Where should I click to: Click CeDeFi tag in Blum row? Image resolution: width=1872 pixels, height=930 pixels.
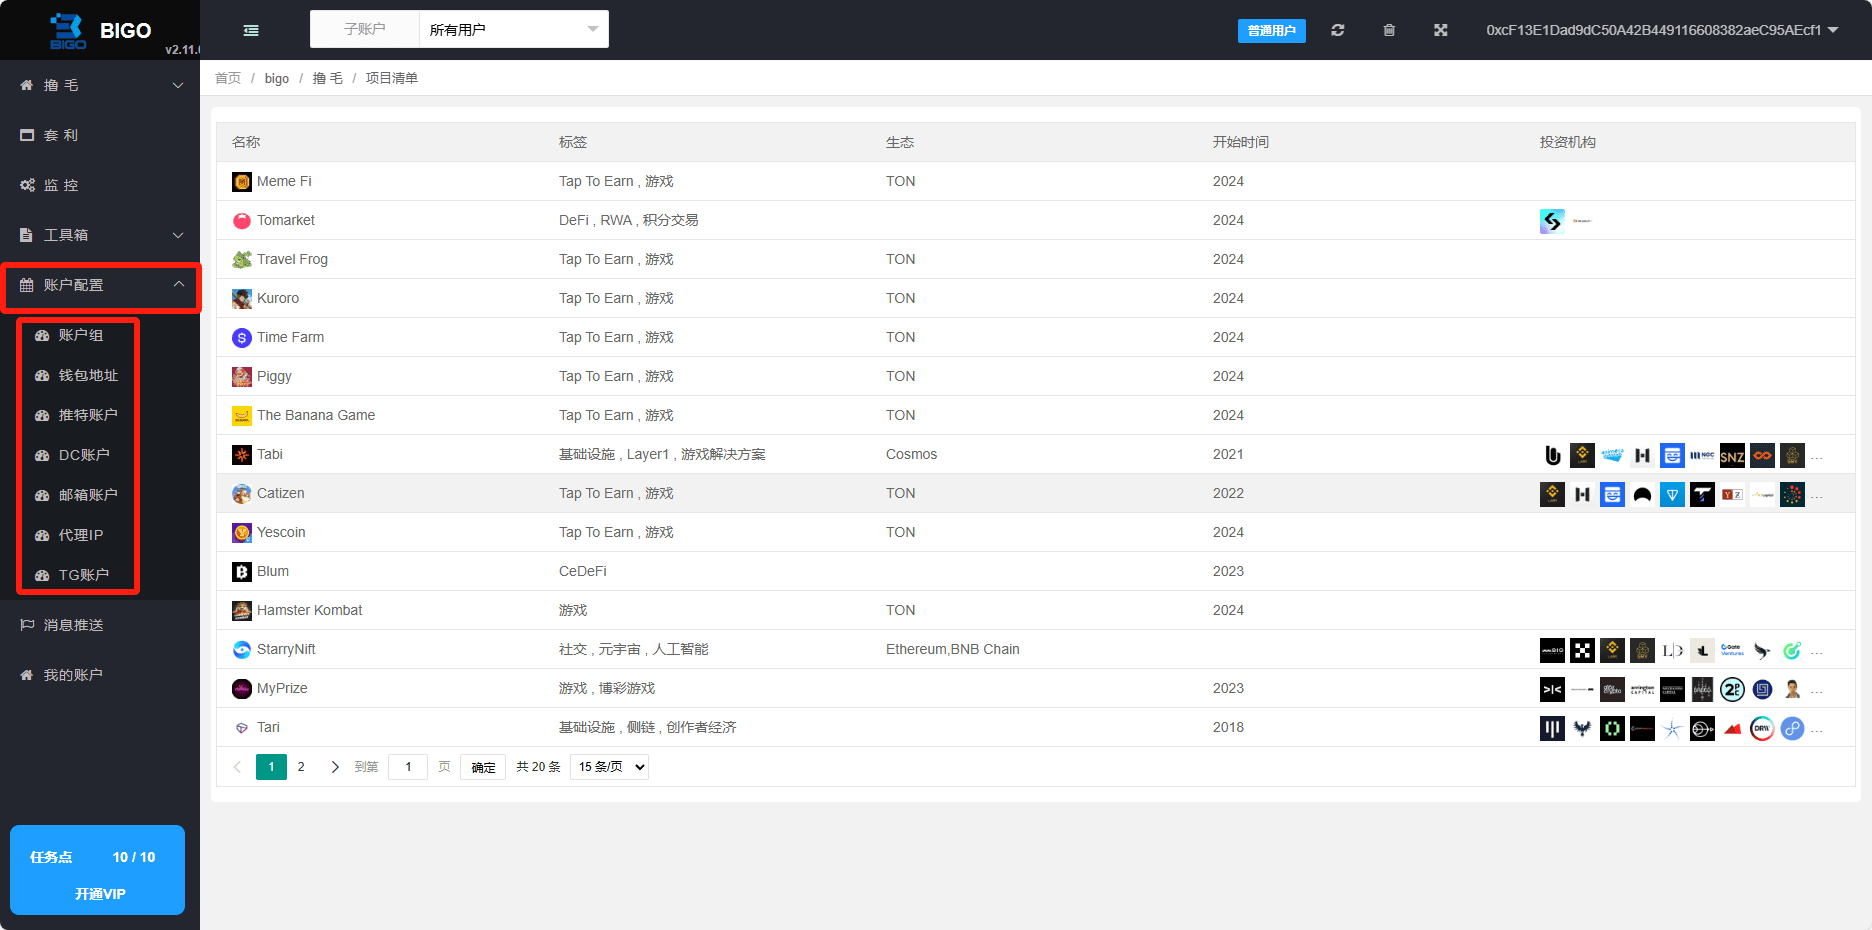coord(582,572)
